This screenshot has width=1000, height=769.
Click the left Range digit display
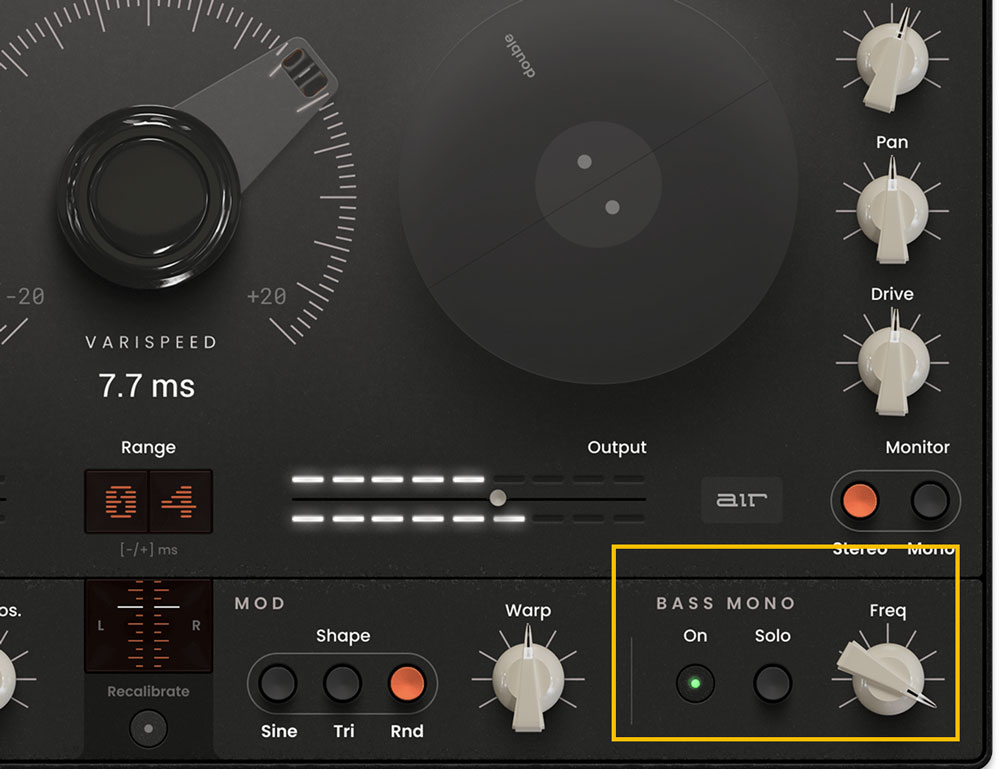click(117, 501)
